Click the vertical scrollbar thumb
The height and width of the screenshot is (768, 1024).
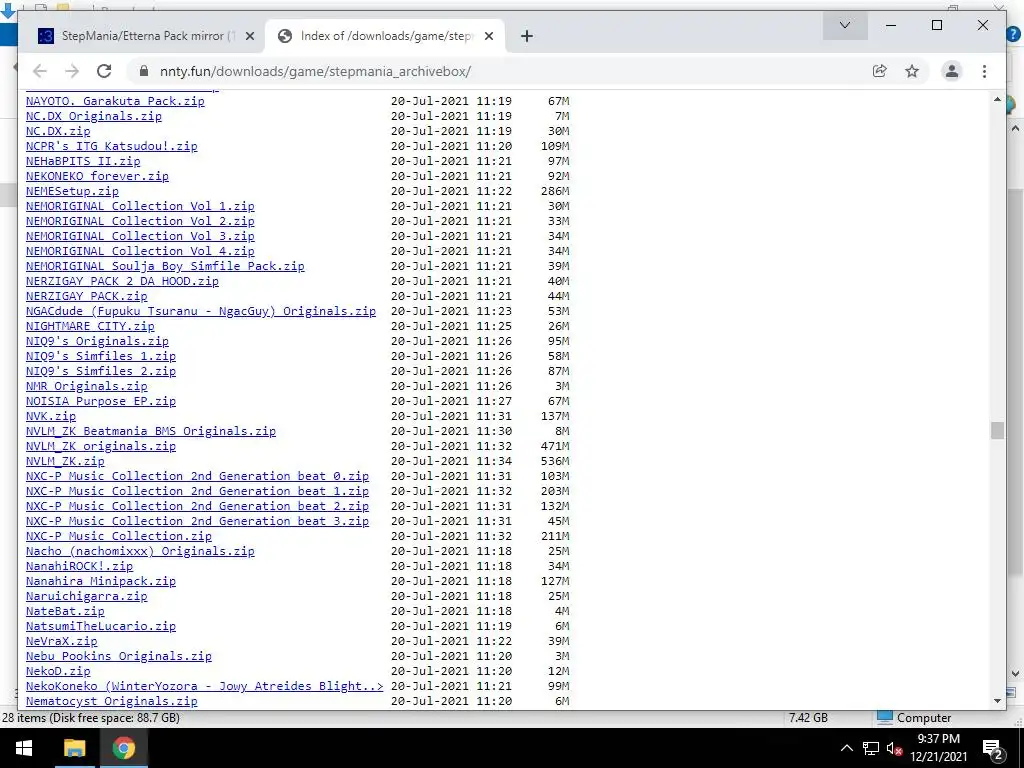click(x=997, y=430)
